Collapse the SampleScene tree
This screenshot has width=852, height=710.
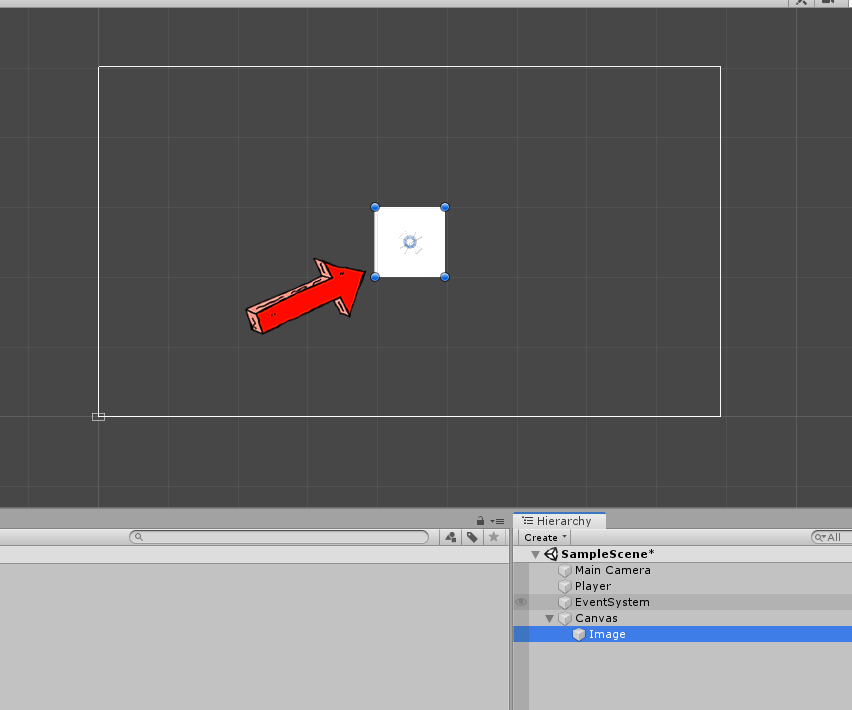click(x=535, y=554)
